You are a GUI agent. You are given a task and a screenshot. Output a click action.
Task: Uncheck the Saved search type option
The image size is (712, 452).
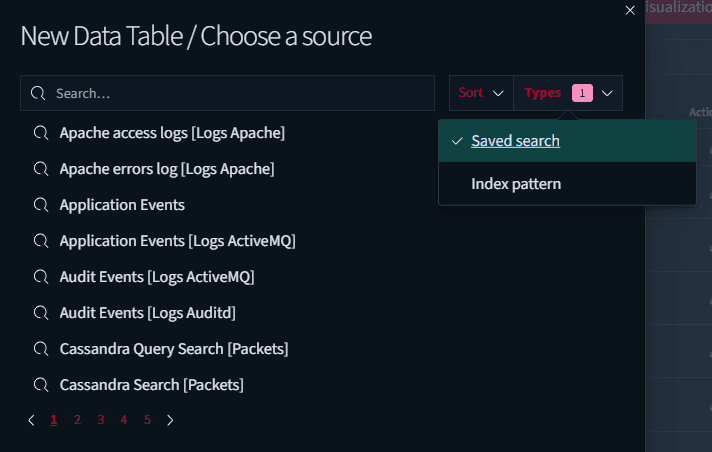click(x=567, y=141)
